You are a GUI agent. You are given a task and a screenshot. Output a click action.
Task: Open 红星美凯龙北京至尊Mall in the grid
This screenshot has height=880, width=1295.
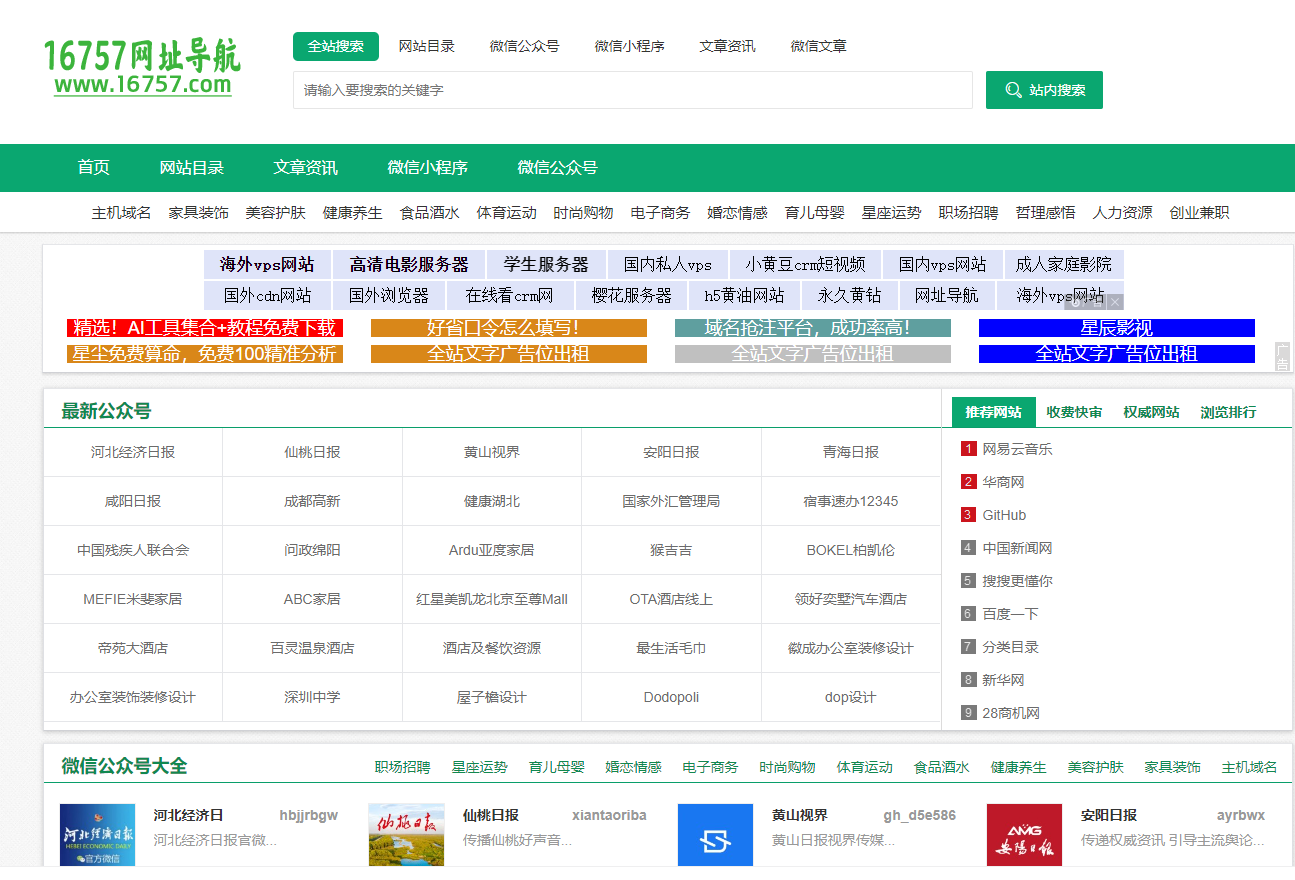(491, 599)
